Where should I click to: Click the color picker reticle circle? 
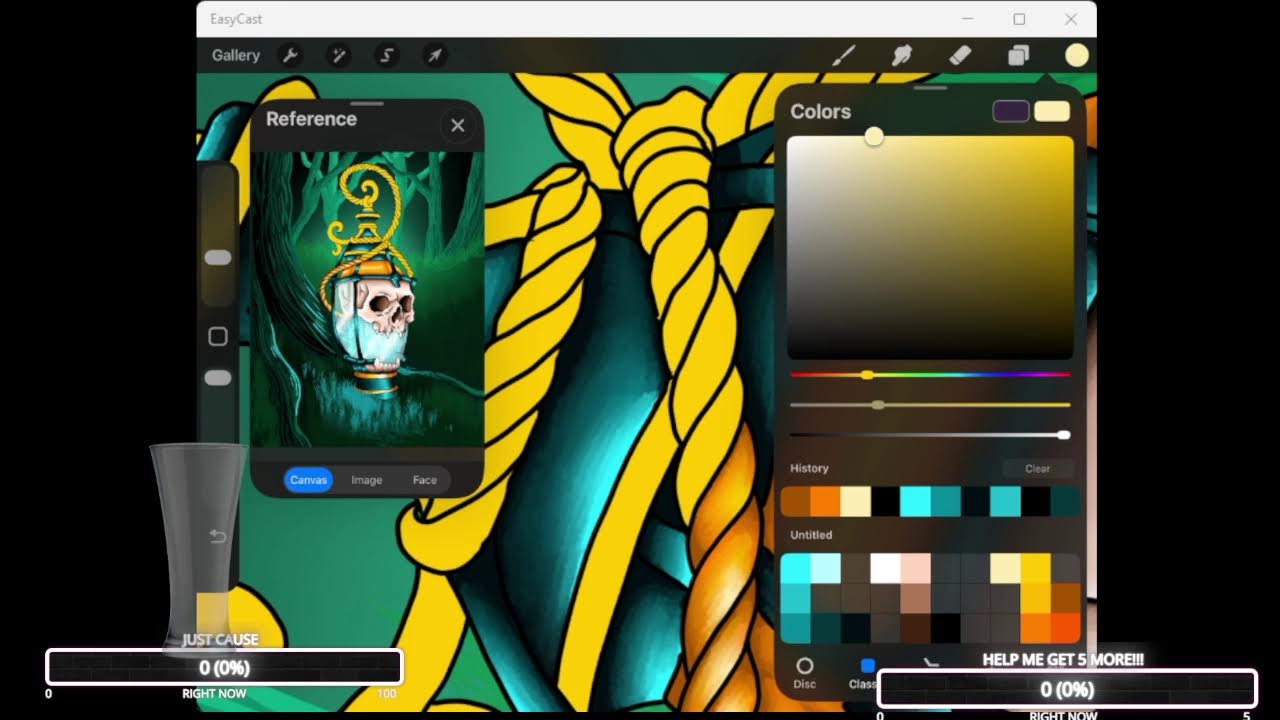pos(874,136)
